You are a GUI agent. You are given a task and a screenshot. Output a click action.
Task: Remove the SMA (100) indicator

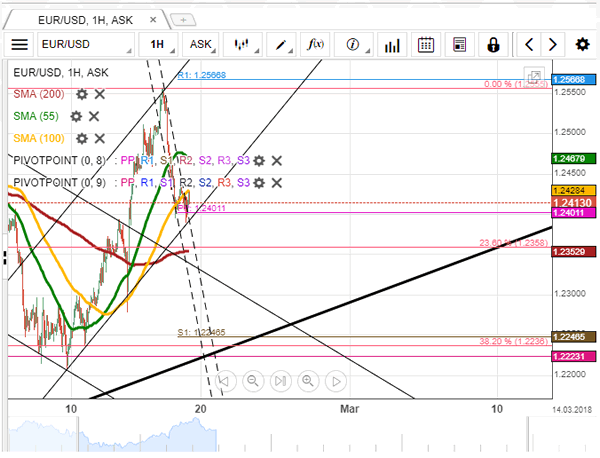pyautogui.click(x=101, y=138)
